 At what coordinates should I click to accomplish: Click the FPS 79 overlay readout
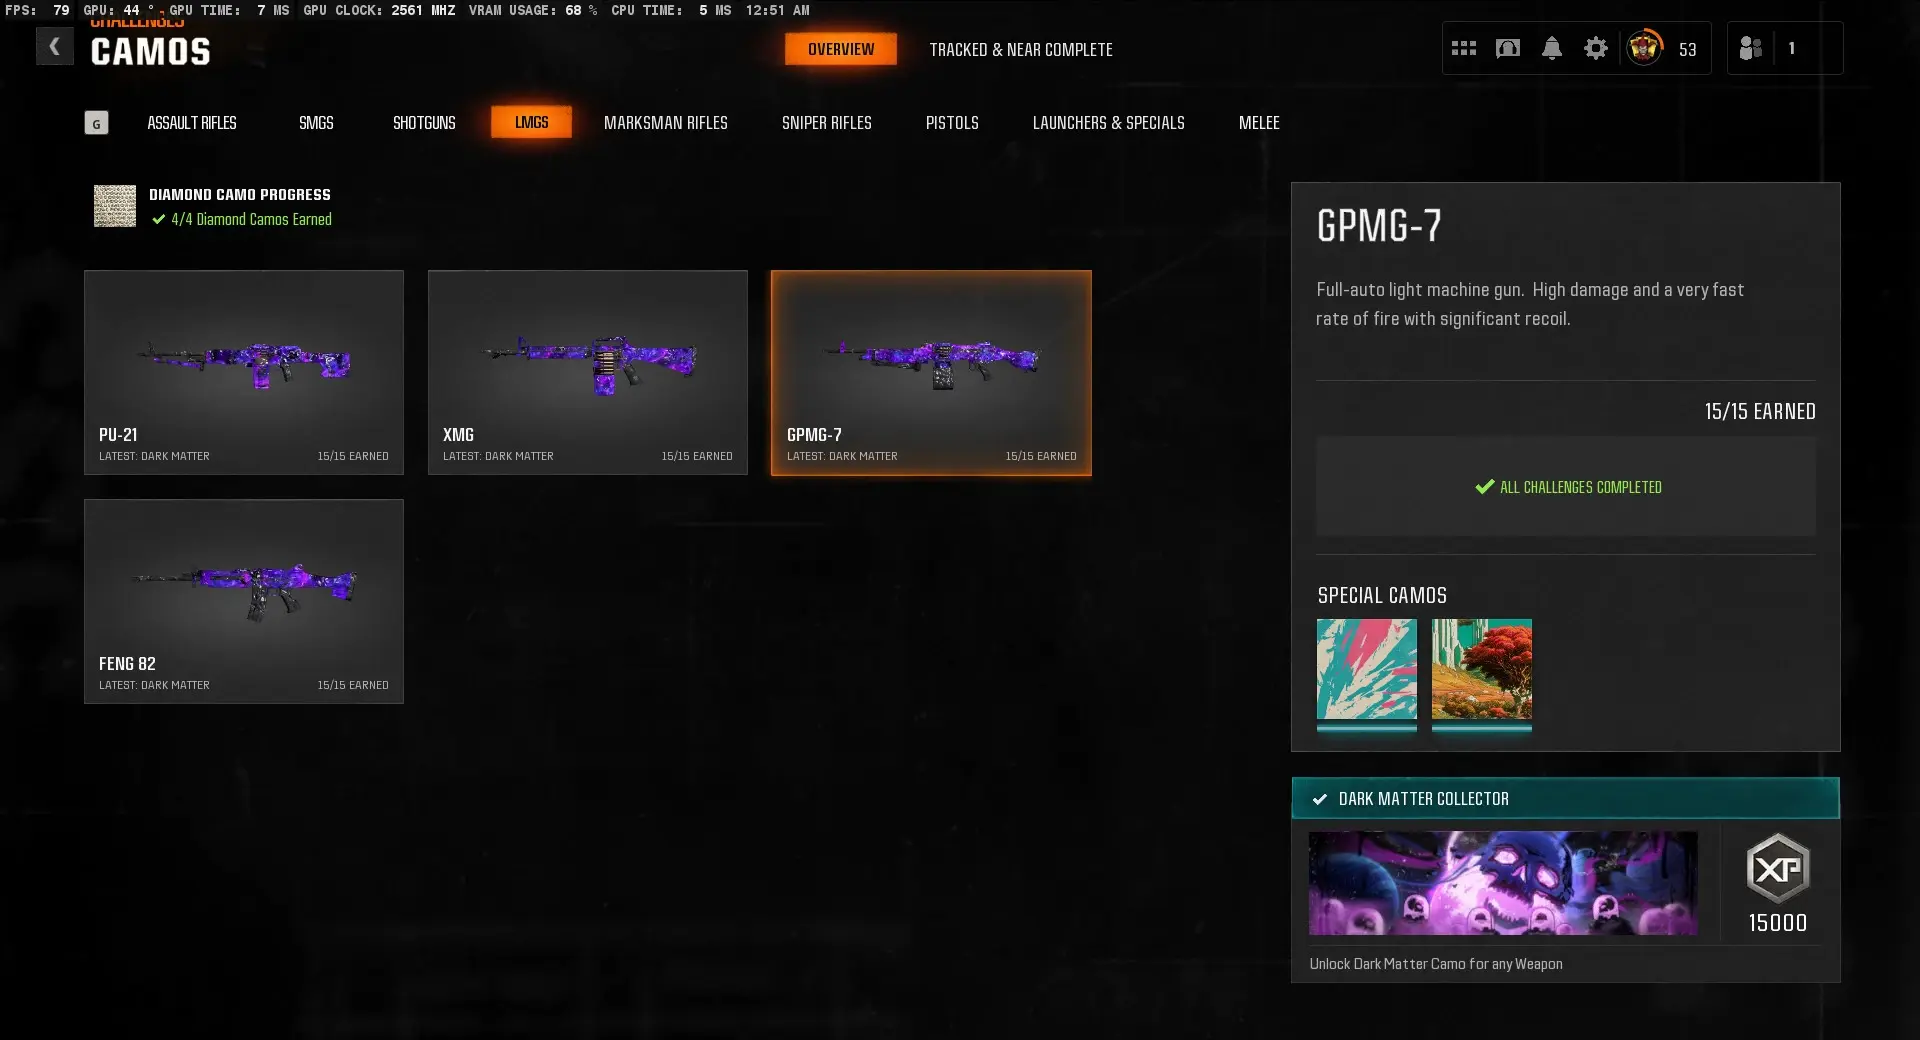pos(38,10)
